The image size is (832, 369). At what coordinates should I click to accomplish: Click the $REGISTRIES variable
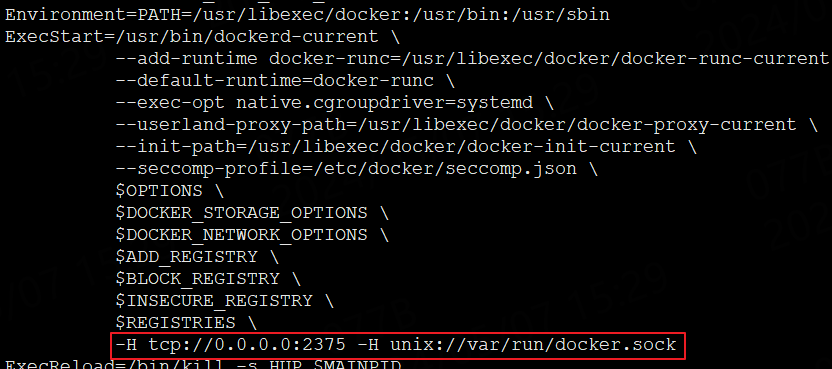(176, 323)
